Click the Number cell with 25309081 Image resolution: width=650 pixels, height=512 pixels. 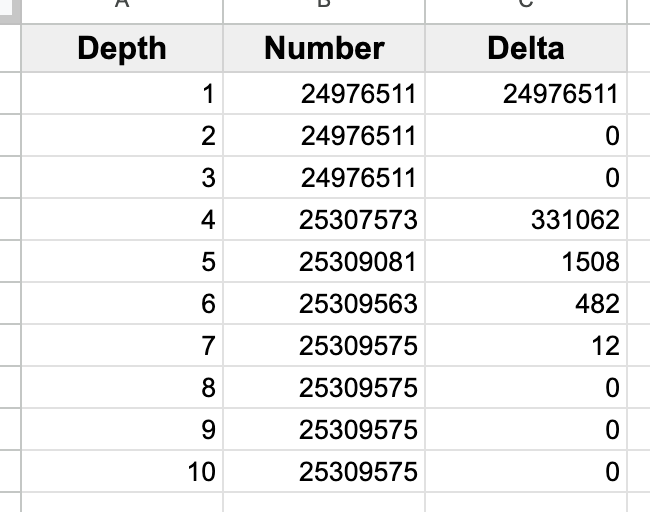click(x=324, y=261)
